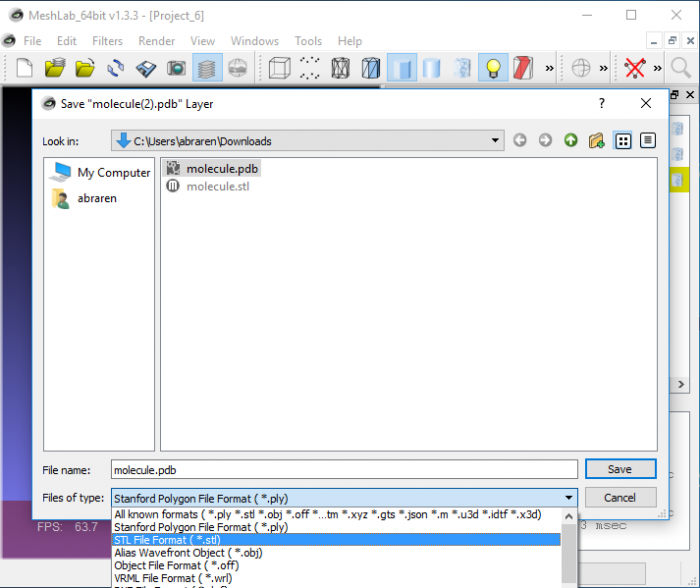Choose Object File Format (*.off)
The image size is (700, 588).
click(337, 565)
